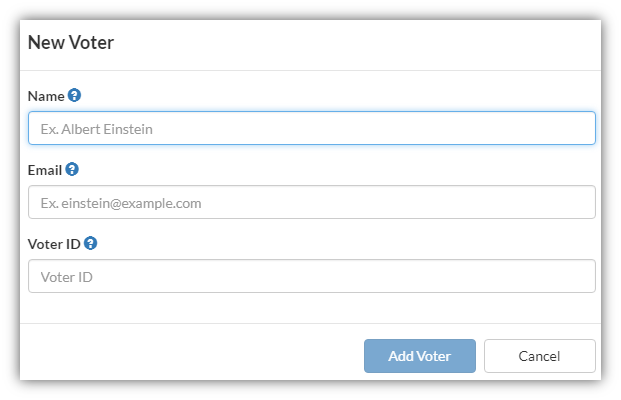Submit the form with Add Voter

click(420, 356)
